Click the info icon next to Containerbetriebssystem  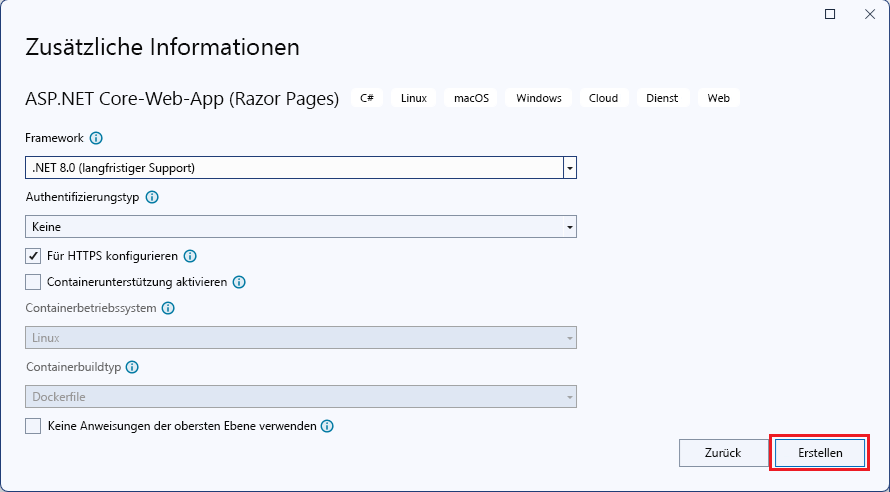coord(168,308)
